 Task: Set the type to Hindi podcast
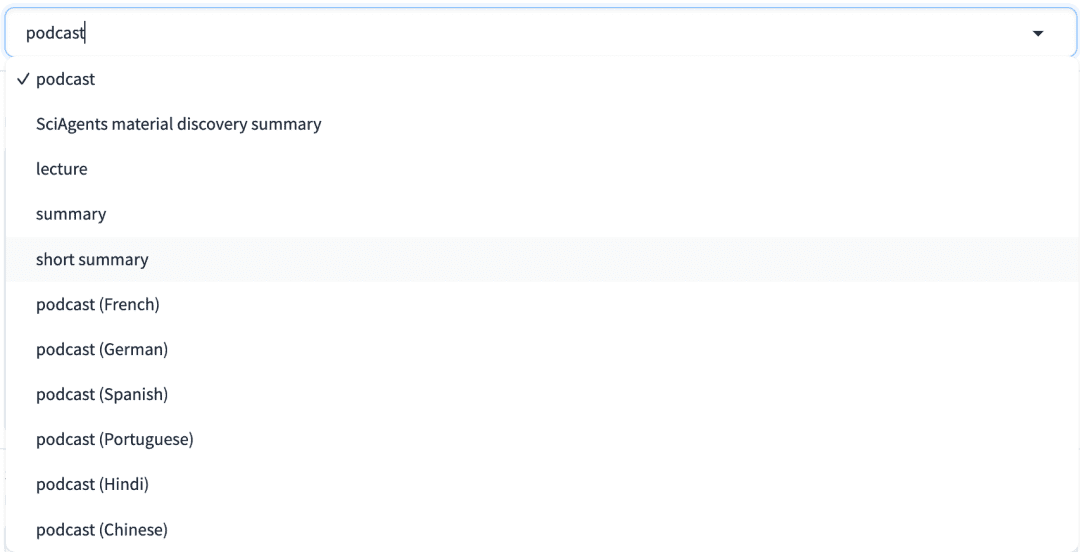(543, 484)
